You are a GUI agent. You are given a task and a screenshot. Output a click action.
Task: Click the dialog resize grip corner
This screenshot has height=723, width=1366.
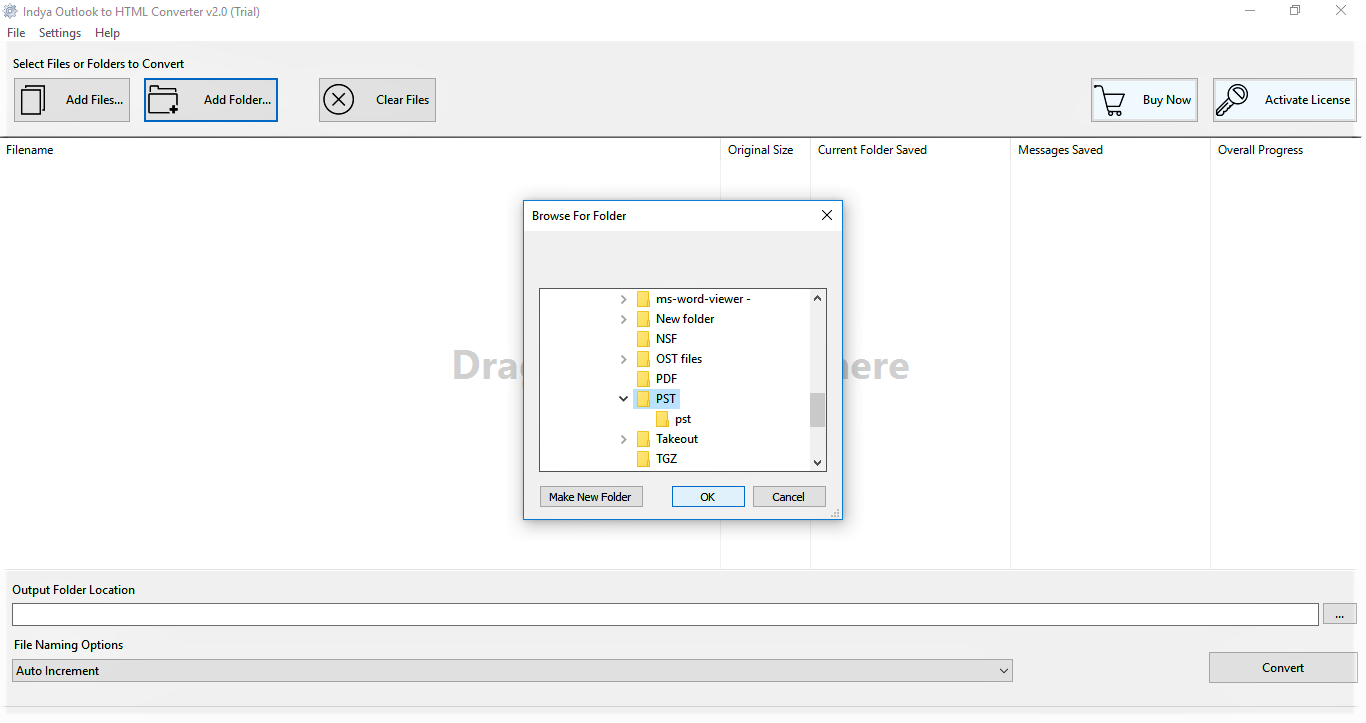pos(835,513)
